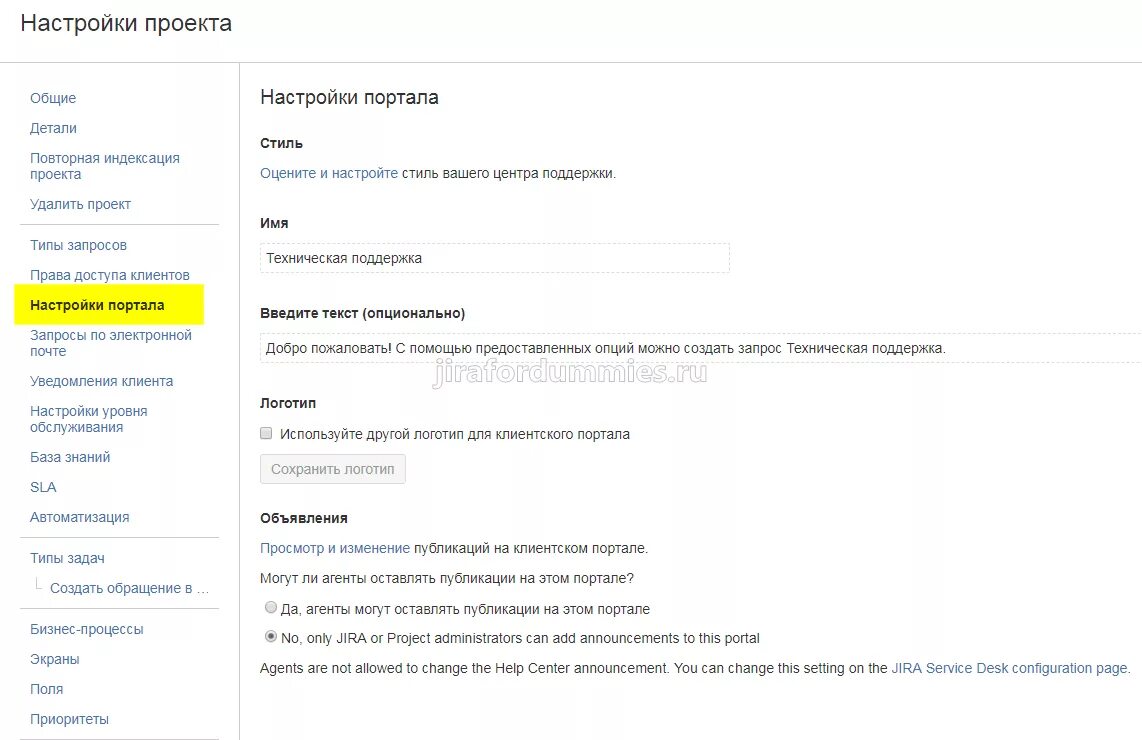
Task: Select 'Да, агенты могут оставлять публикации' radio
Action: (x=271, y=608)
